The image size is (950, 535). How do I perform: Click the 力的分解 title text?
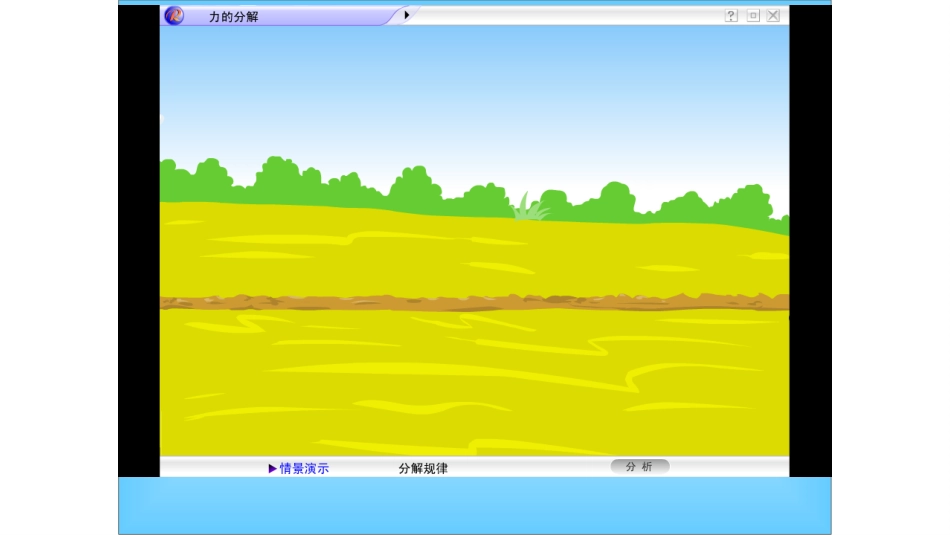point(234,17)
